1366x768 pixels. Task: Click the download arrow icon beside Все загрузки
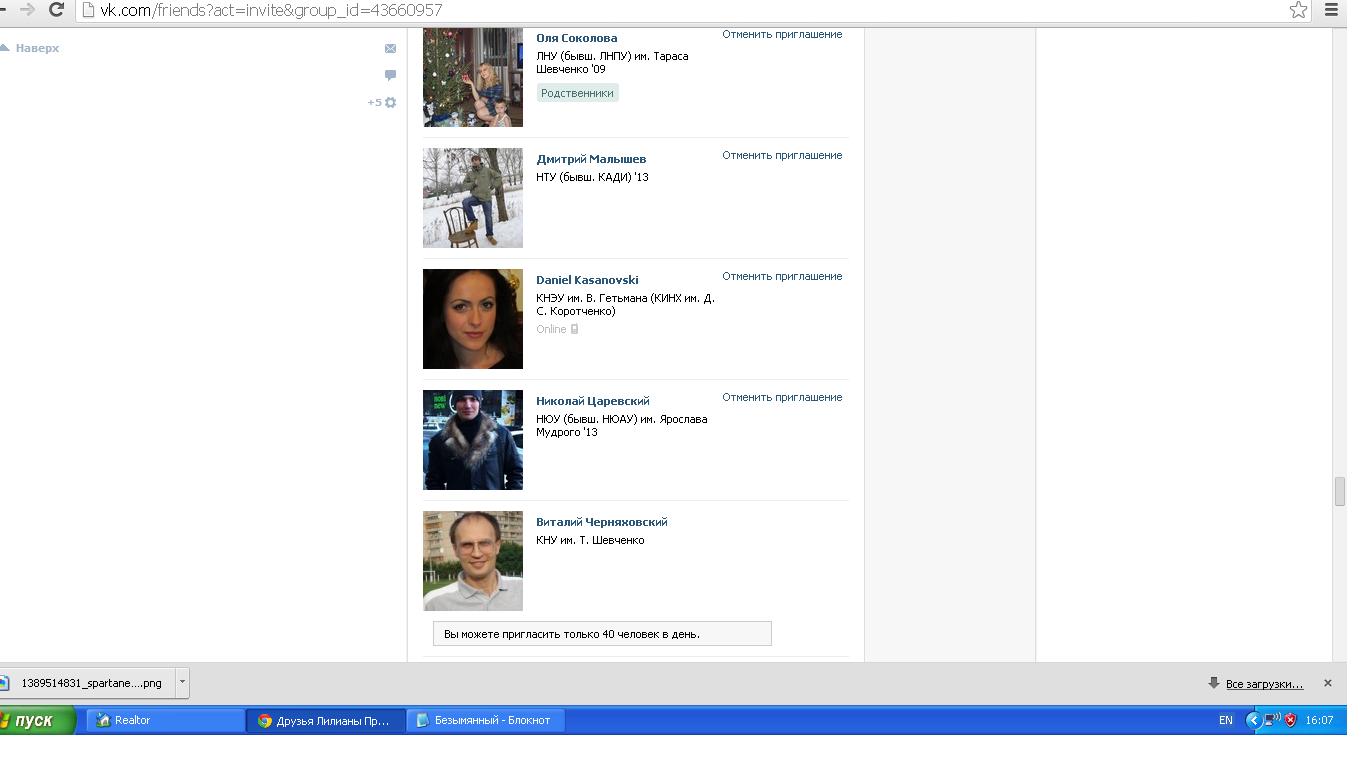[x=1214, y=683]
